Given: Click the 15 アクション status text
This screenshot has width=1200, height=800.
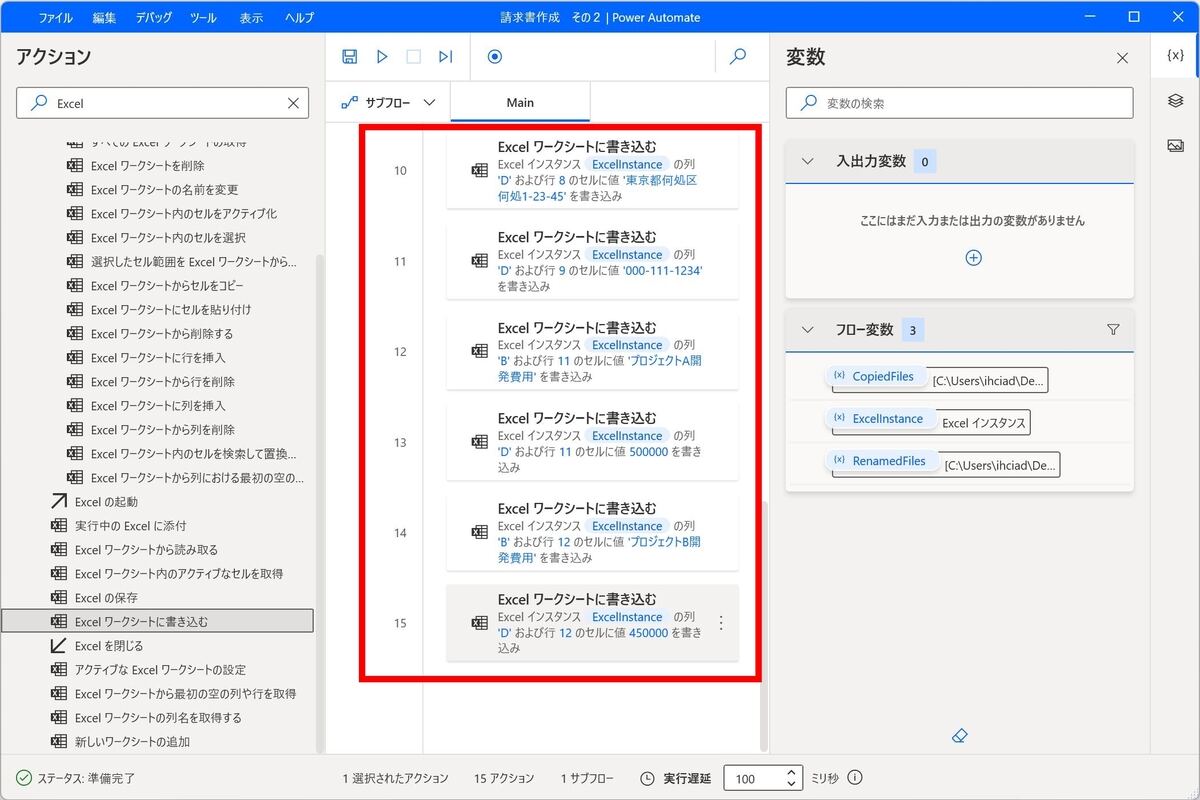Looking at the screenshot, I should (504, 778).
